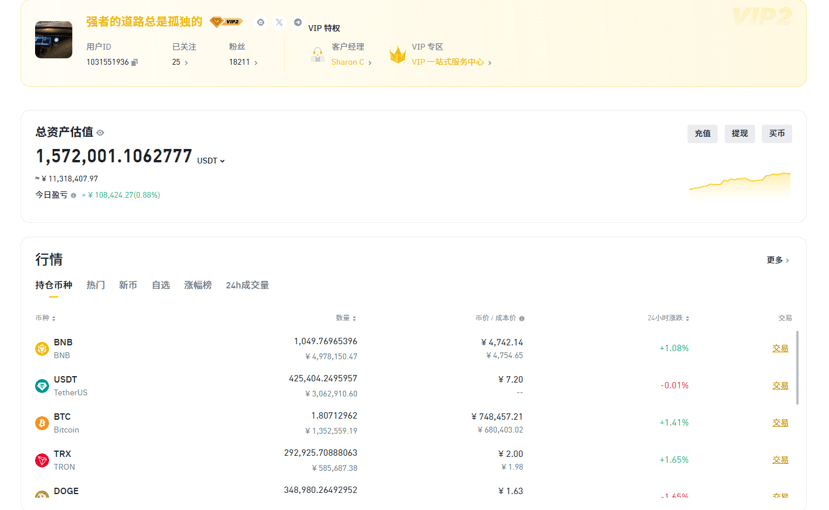Click the VIP2 diamond badge

point(226,22)
